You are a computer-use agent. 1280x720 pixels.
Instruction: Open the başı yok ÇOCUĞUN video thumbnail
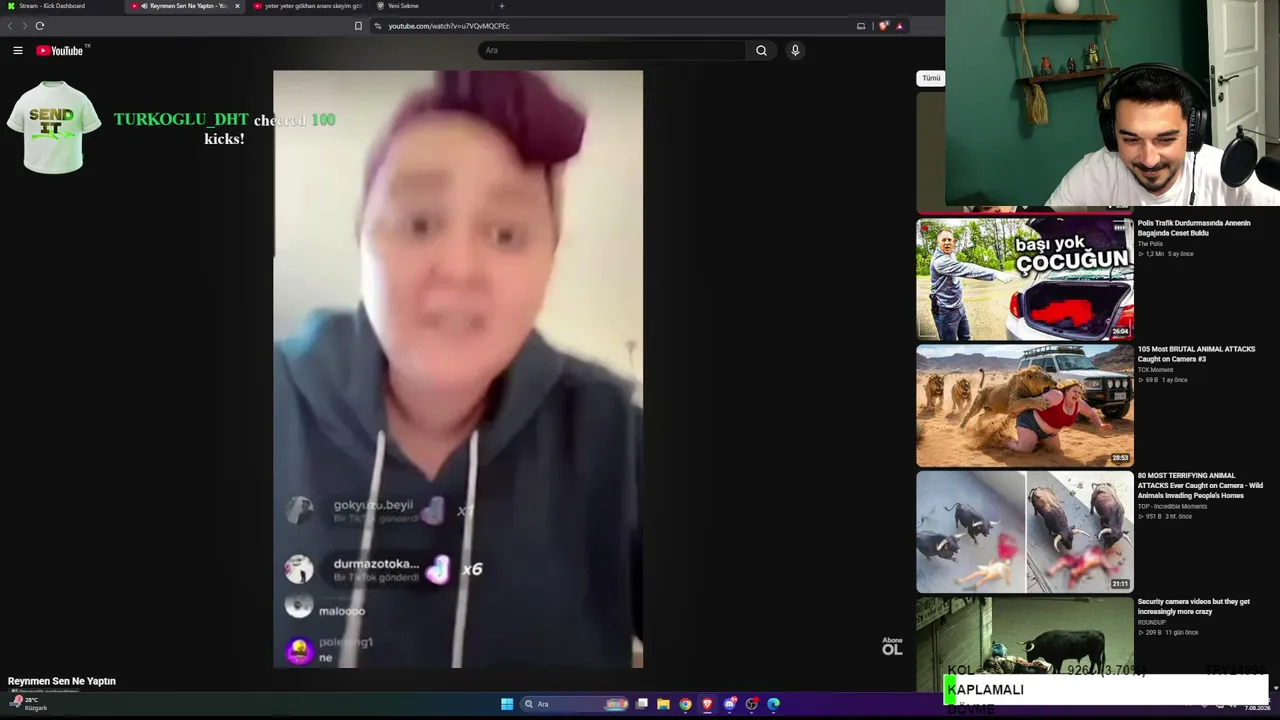(1025, 279)
